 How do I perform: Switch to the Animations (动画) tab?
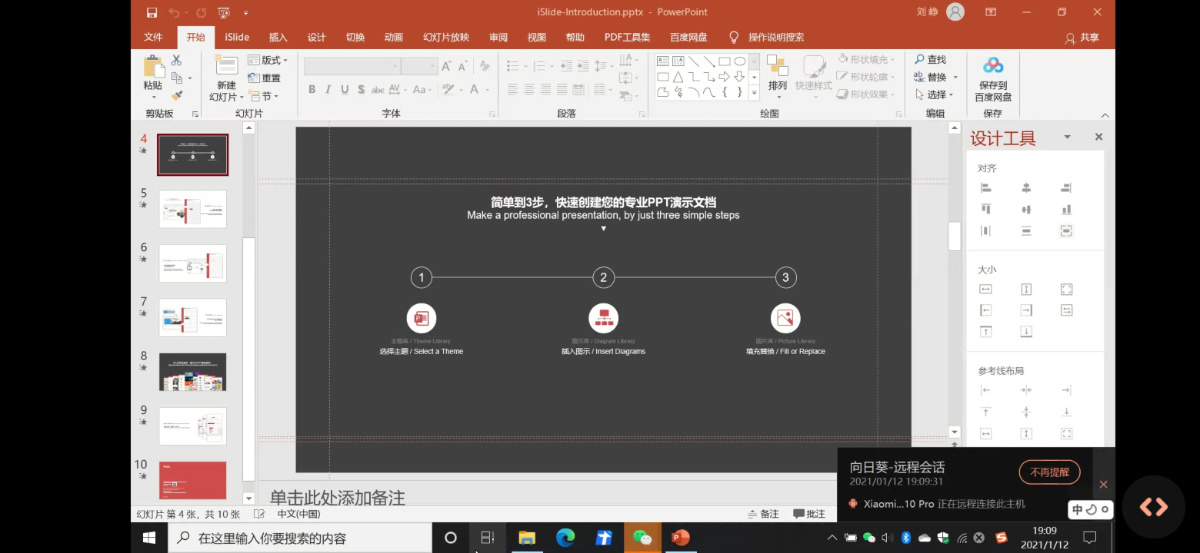pos(393,37)
